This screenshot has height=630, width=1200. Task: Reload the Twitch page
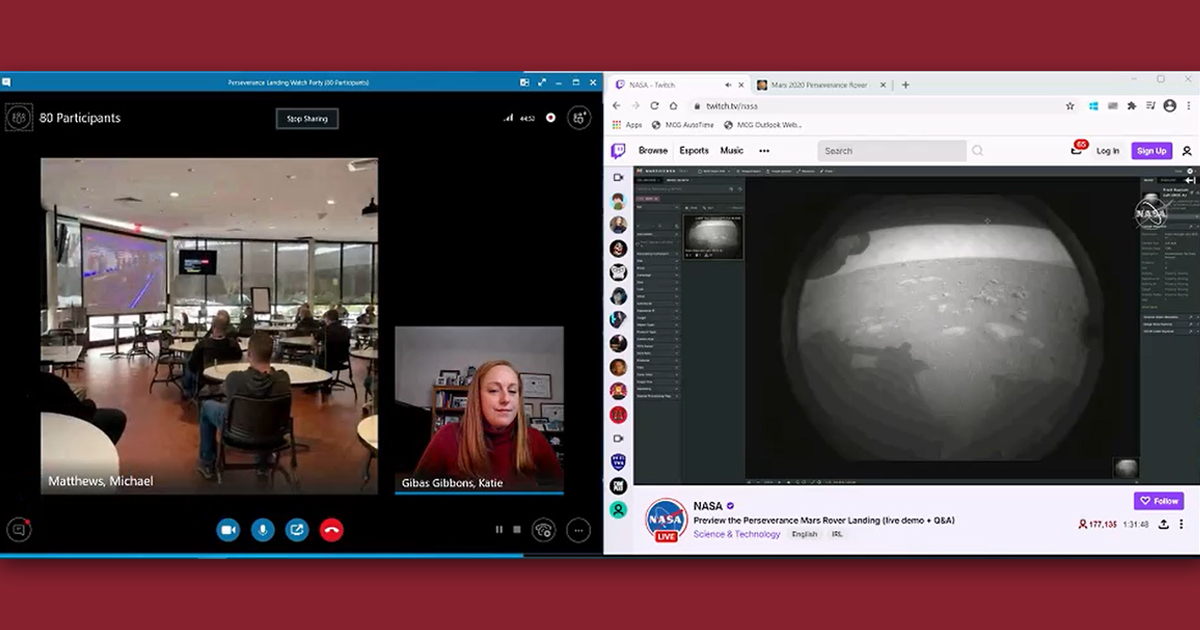point(654,105)
